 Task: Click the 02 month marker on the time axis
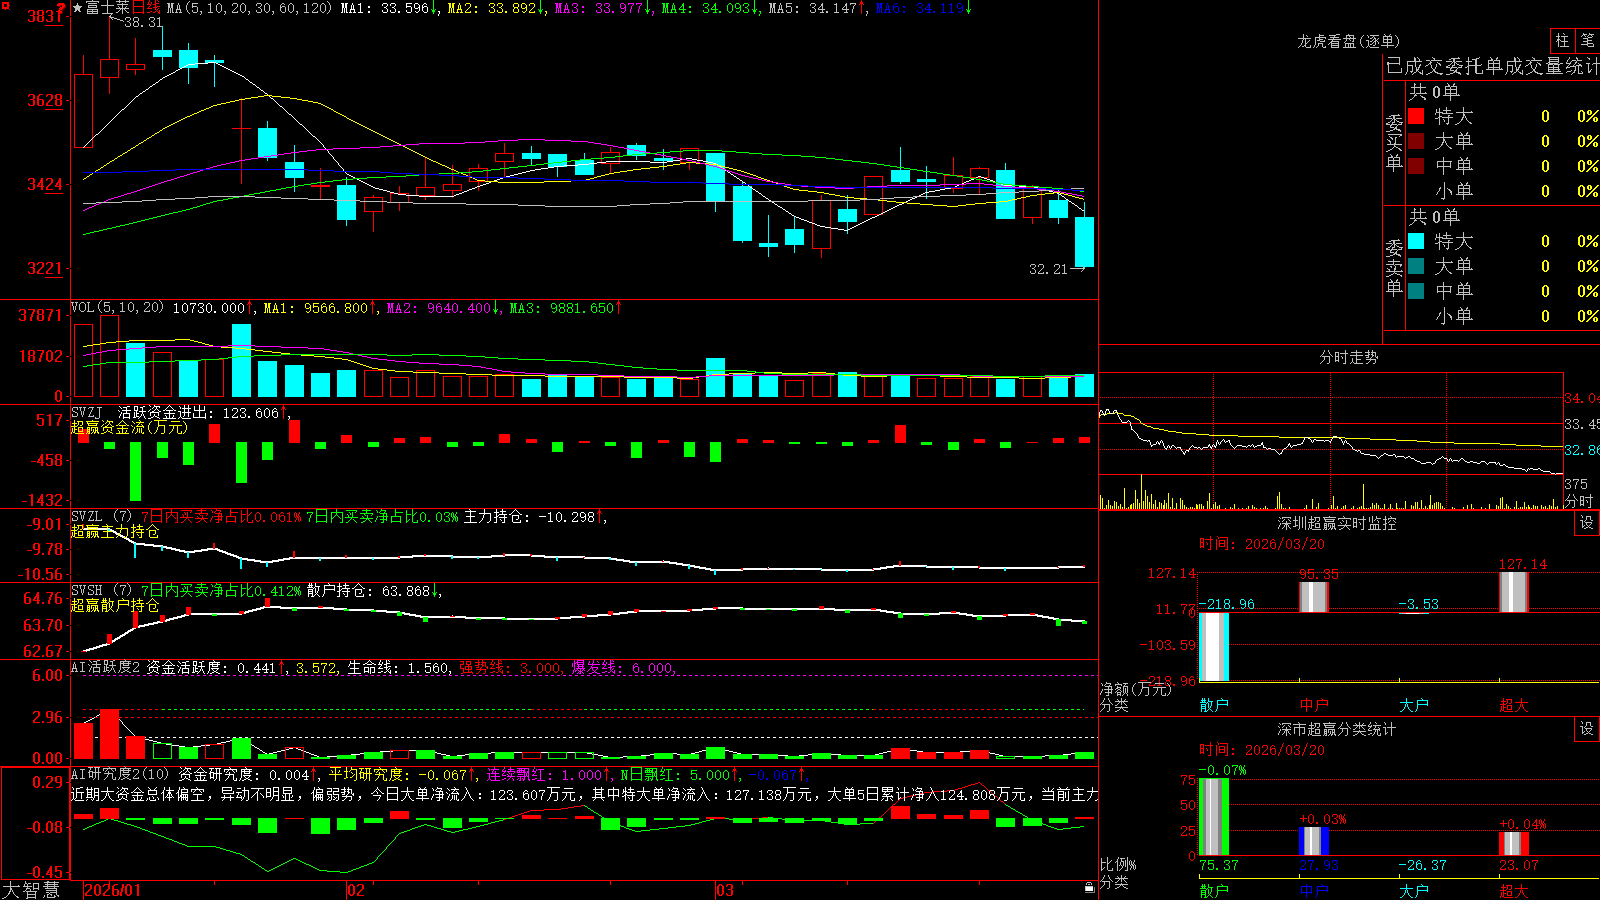pos(356,890)
